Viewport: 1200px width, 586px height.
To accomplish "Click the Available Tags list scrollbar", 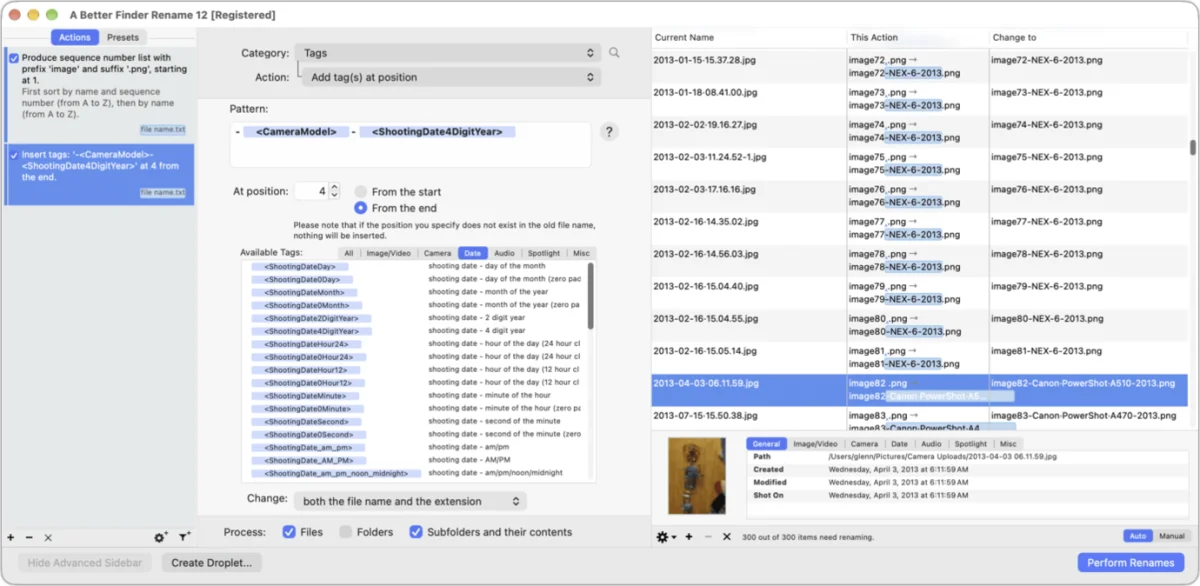I will pyautogui.click(x=591, y=297).
